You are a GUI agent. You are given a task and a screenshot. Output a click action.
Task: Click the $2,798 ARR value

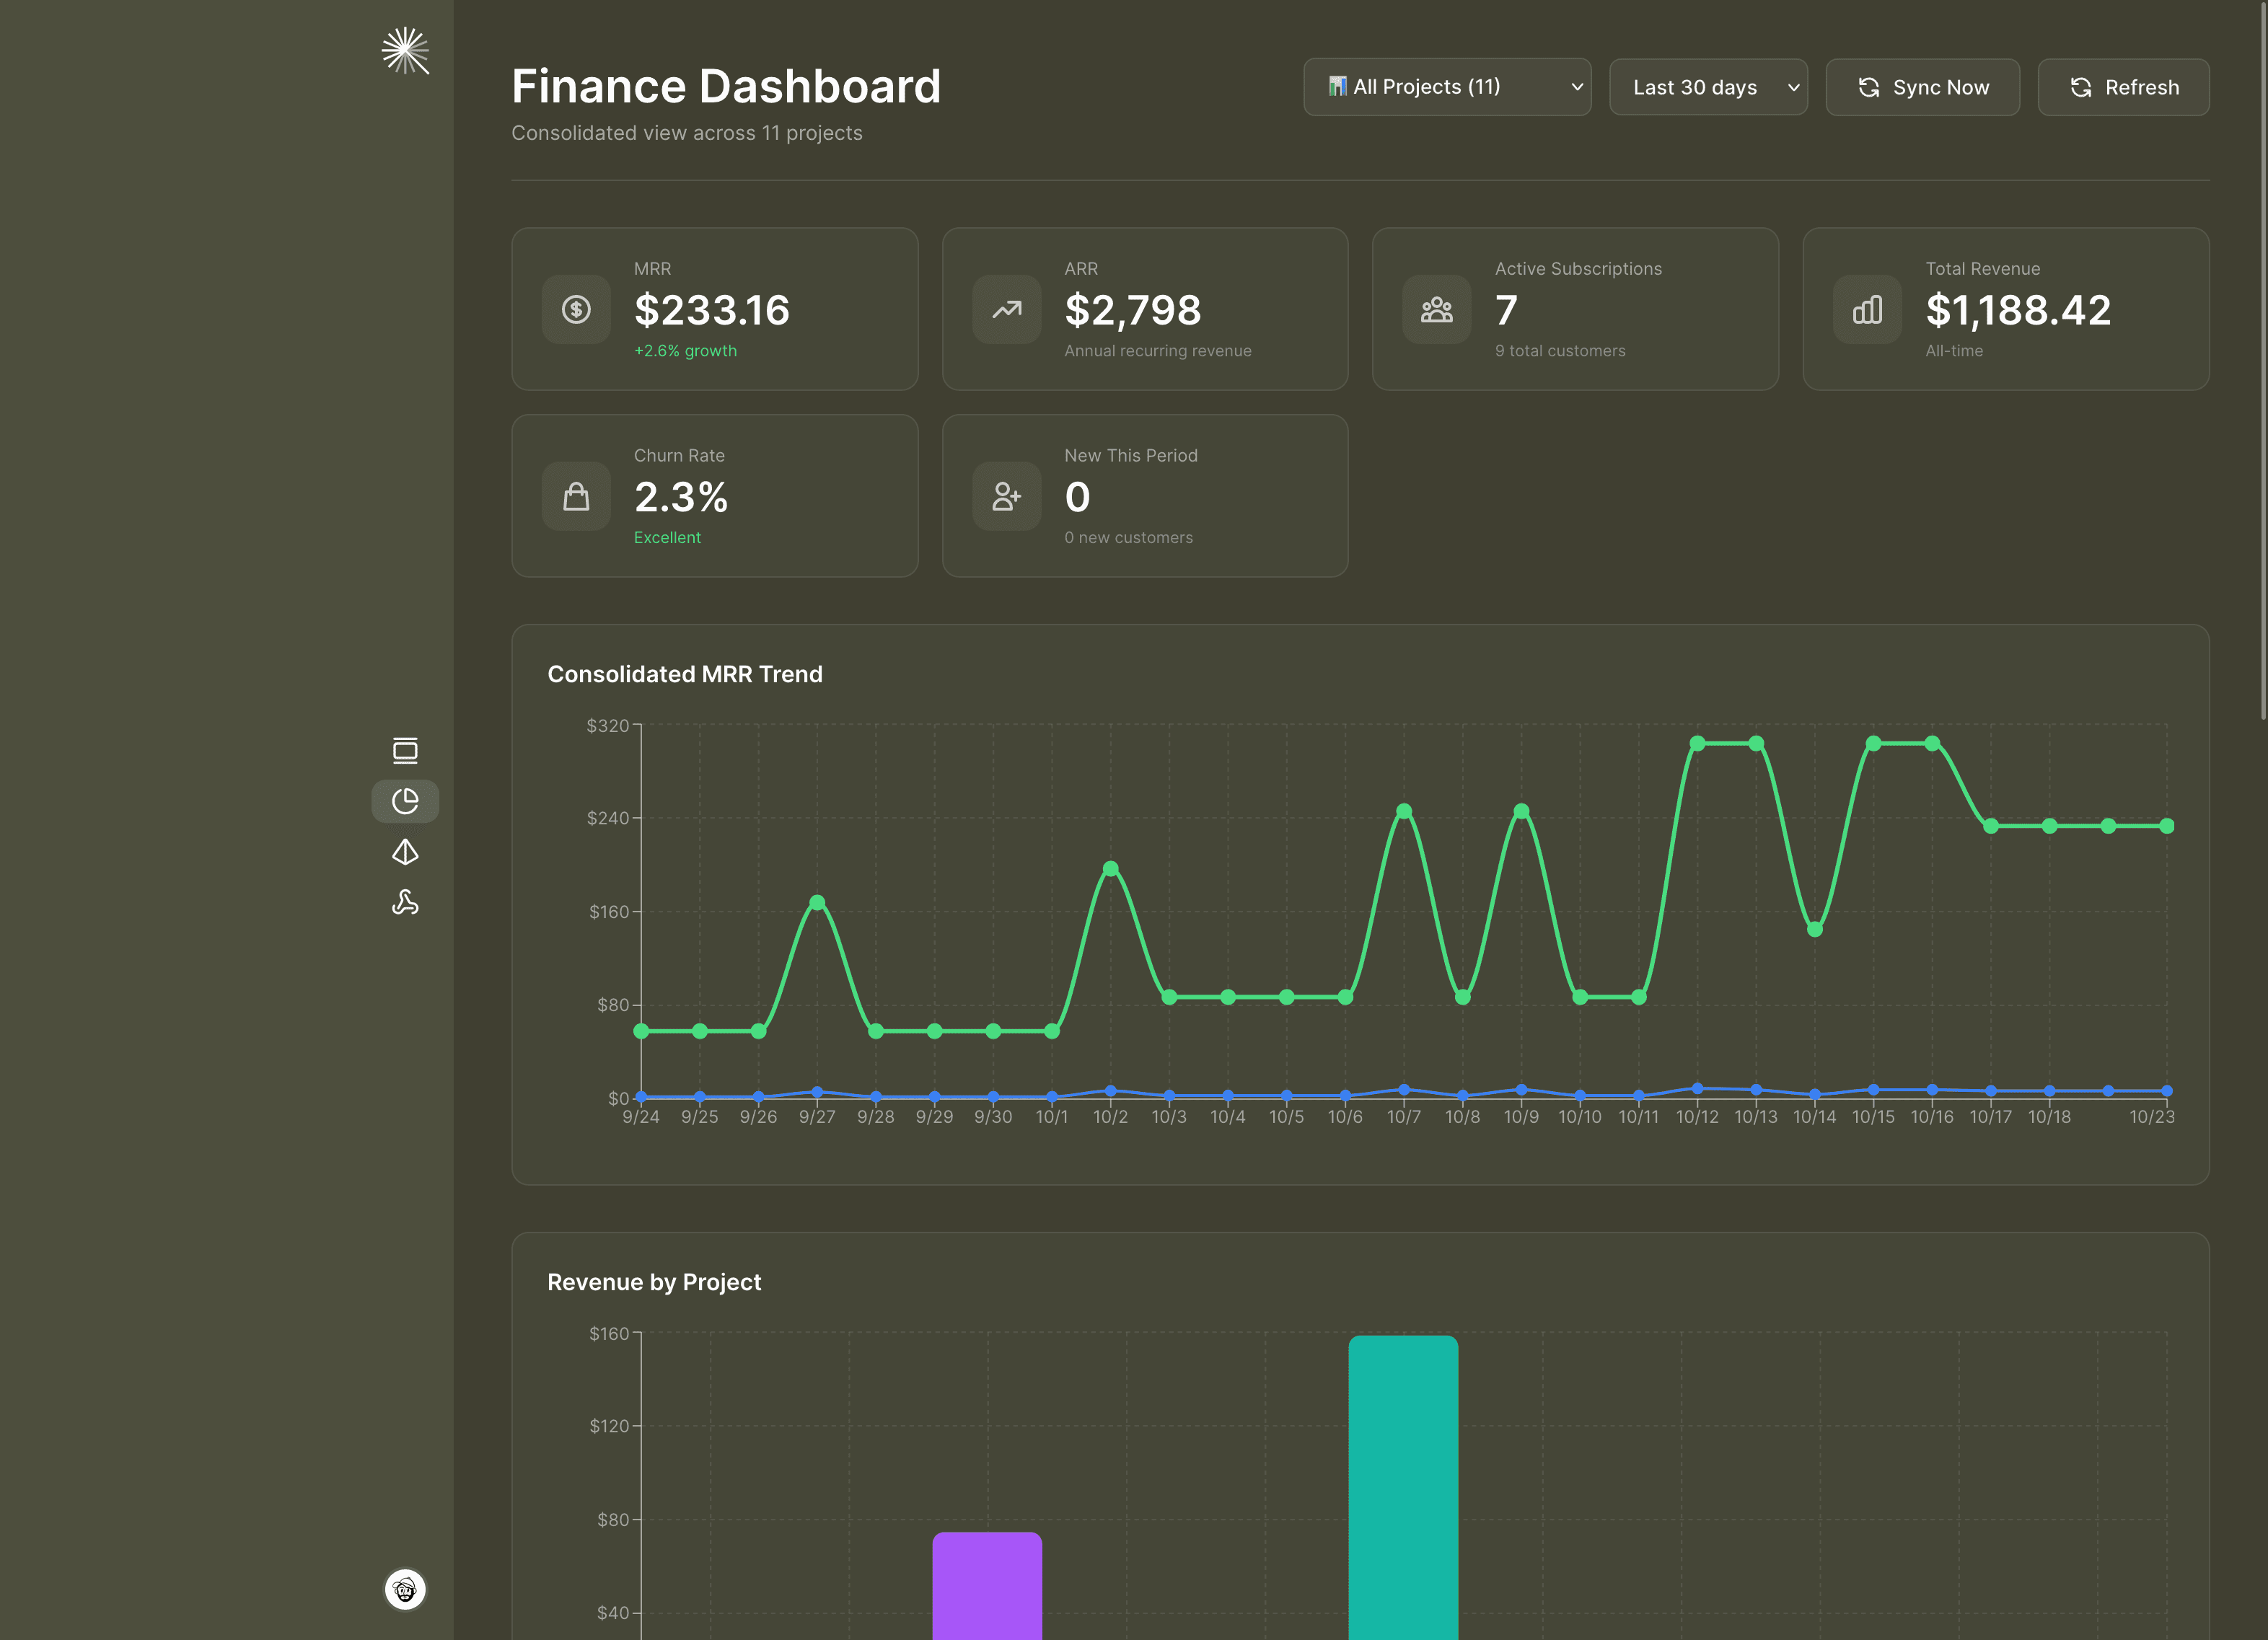(1133, 310)
